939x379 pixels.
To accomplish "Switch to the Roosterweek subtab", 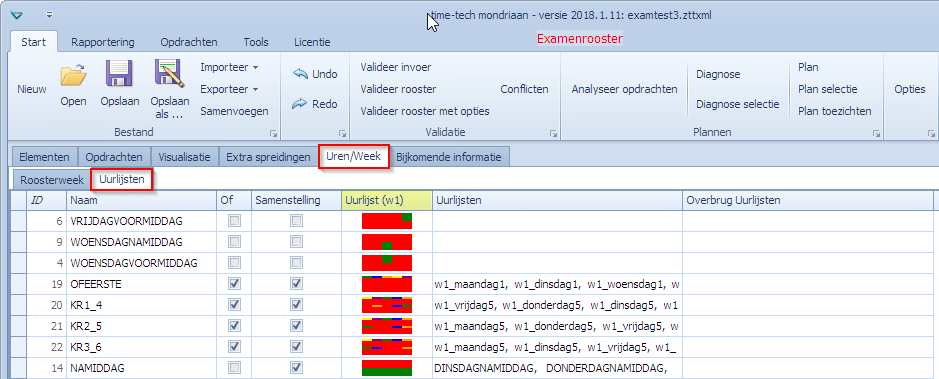I will [x=52, y=180].
